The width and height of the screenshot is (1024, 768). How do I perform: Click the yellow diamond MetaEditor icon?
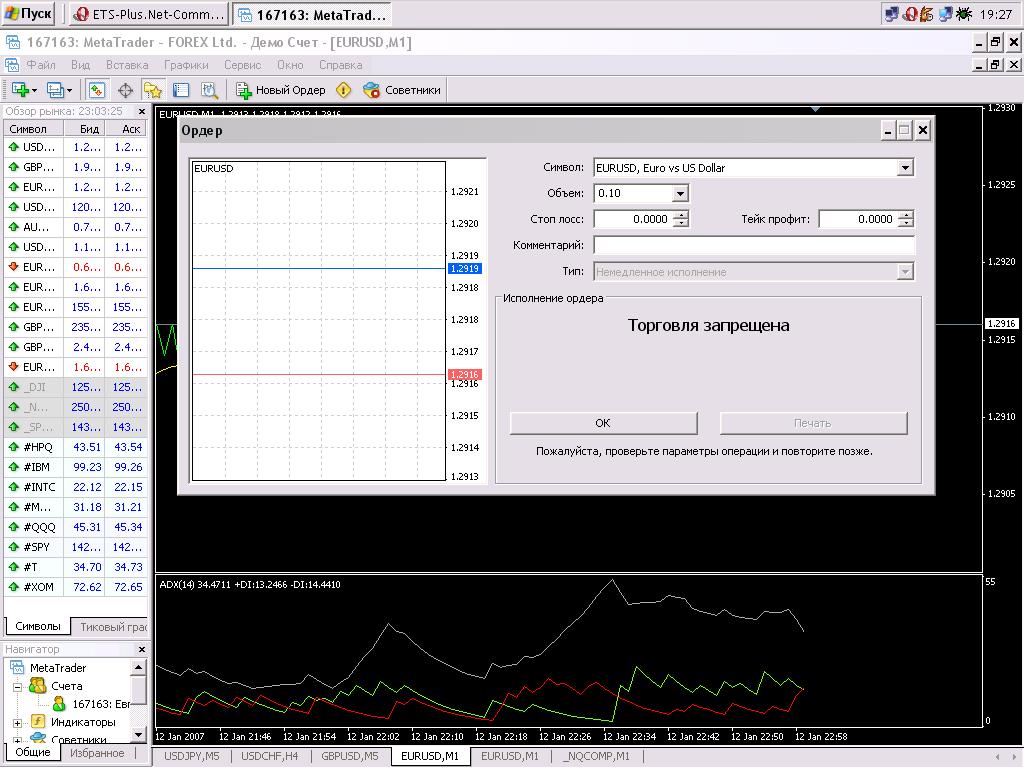coord(344,90)
